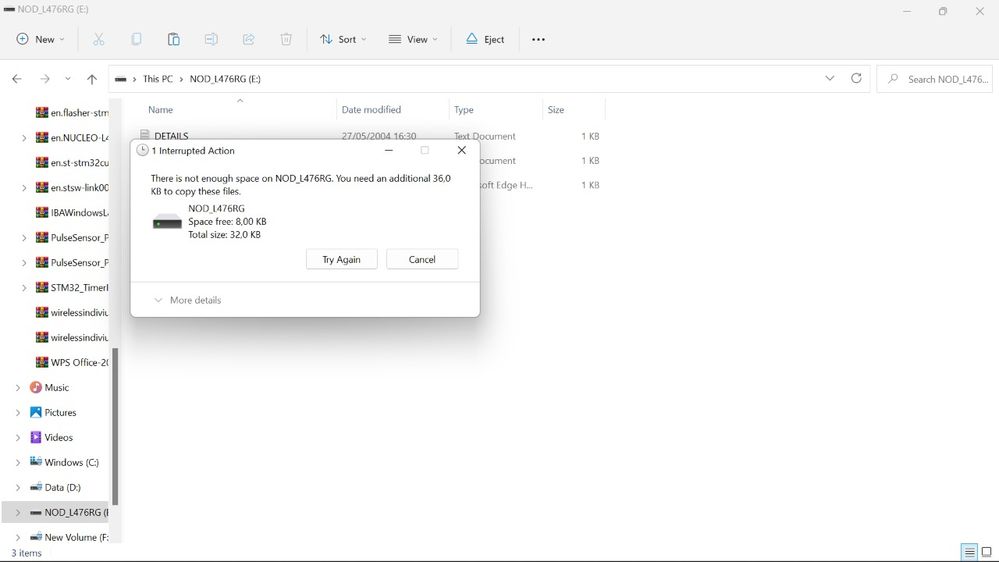Click the drive icon in the dialog
The width and height of the screenshot is (999, 562).
(167, 222)
